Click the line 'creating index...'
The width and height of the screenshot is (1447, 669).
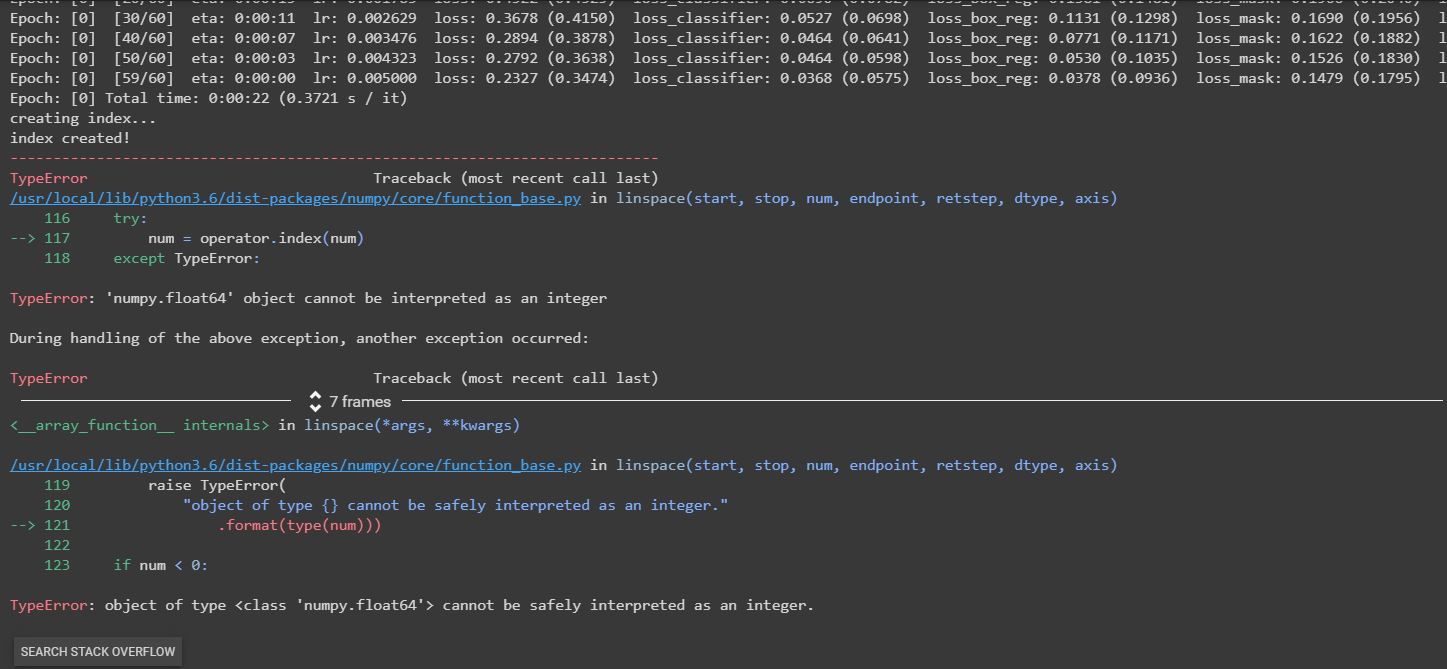tap(83, 118)
